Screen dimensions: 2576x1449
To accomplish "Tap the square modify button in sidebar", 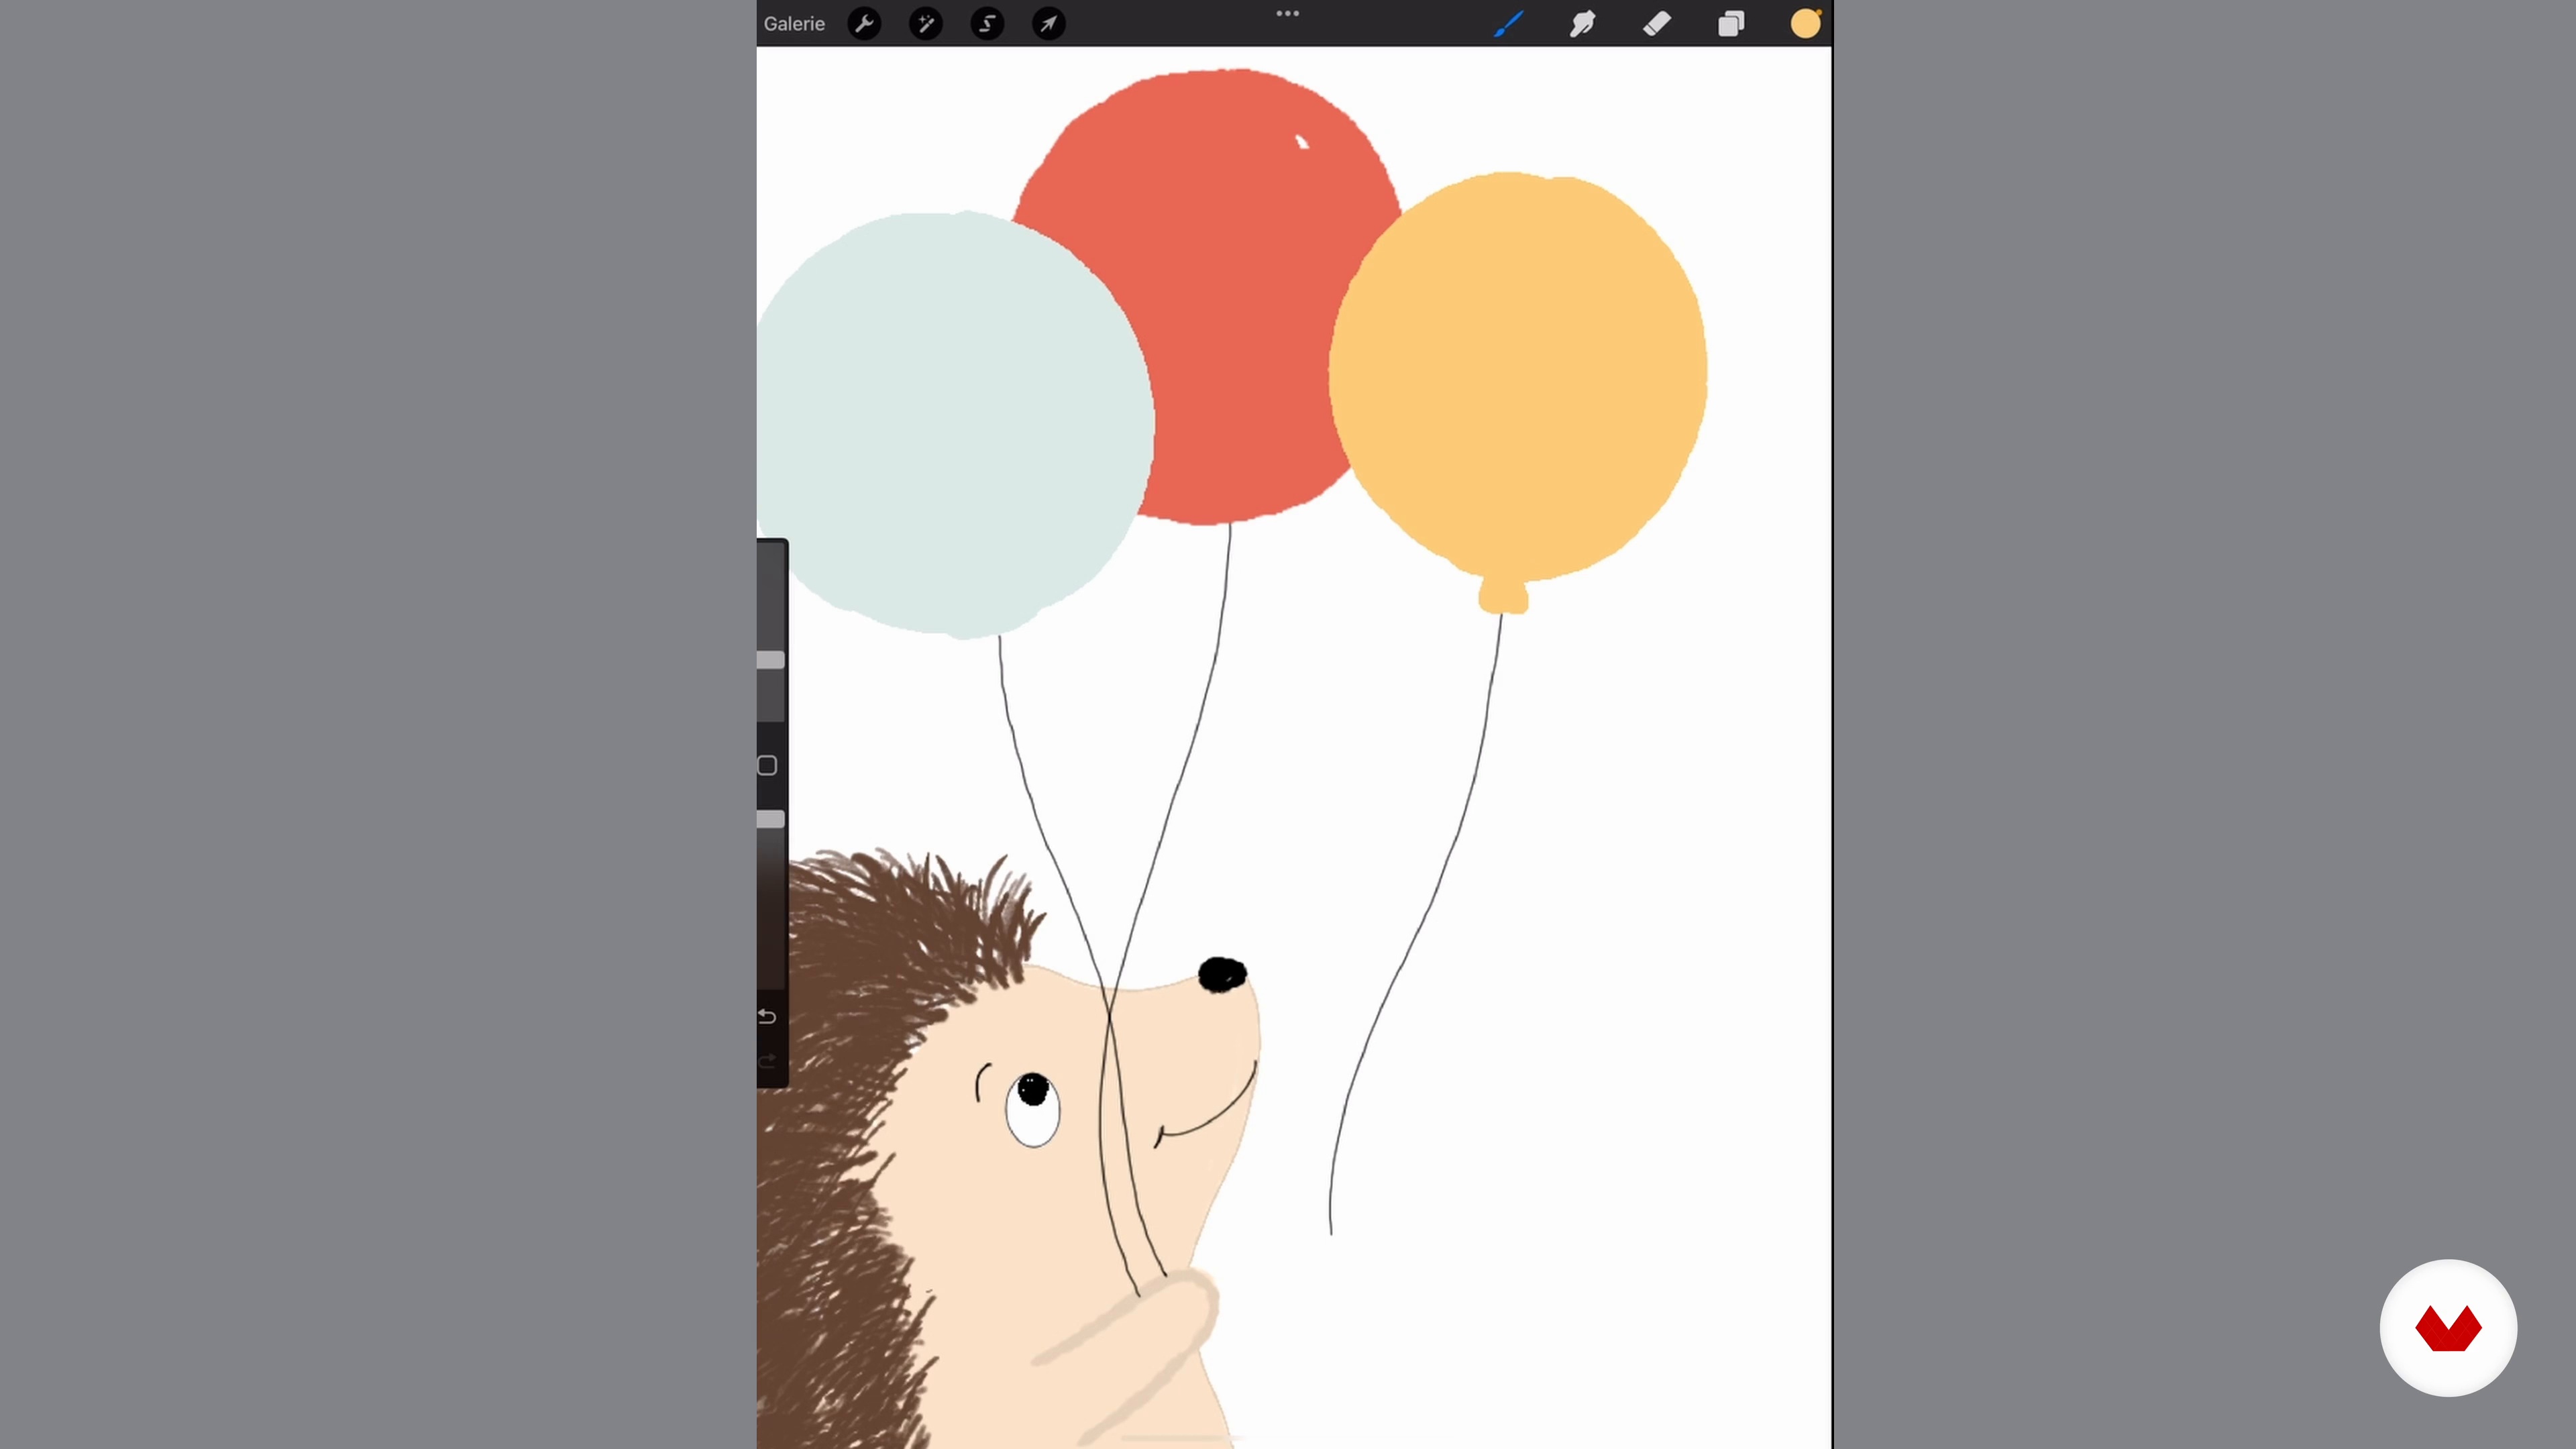I will [x=767, y=766].
